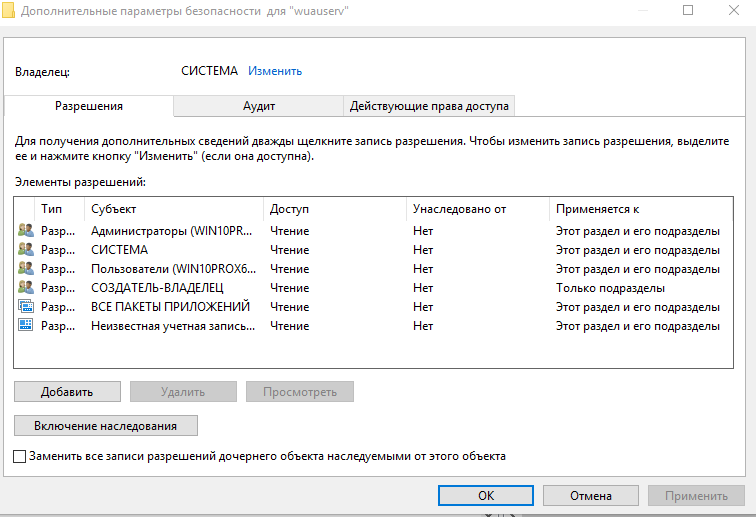Screen dimensions: 756x517
Task: Click the Администраторы row user-group icon
Action: [x=26, y=231]
